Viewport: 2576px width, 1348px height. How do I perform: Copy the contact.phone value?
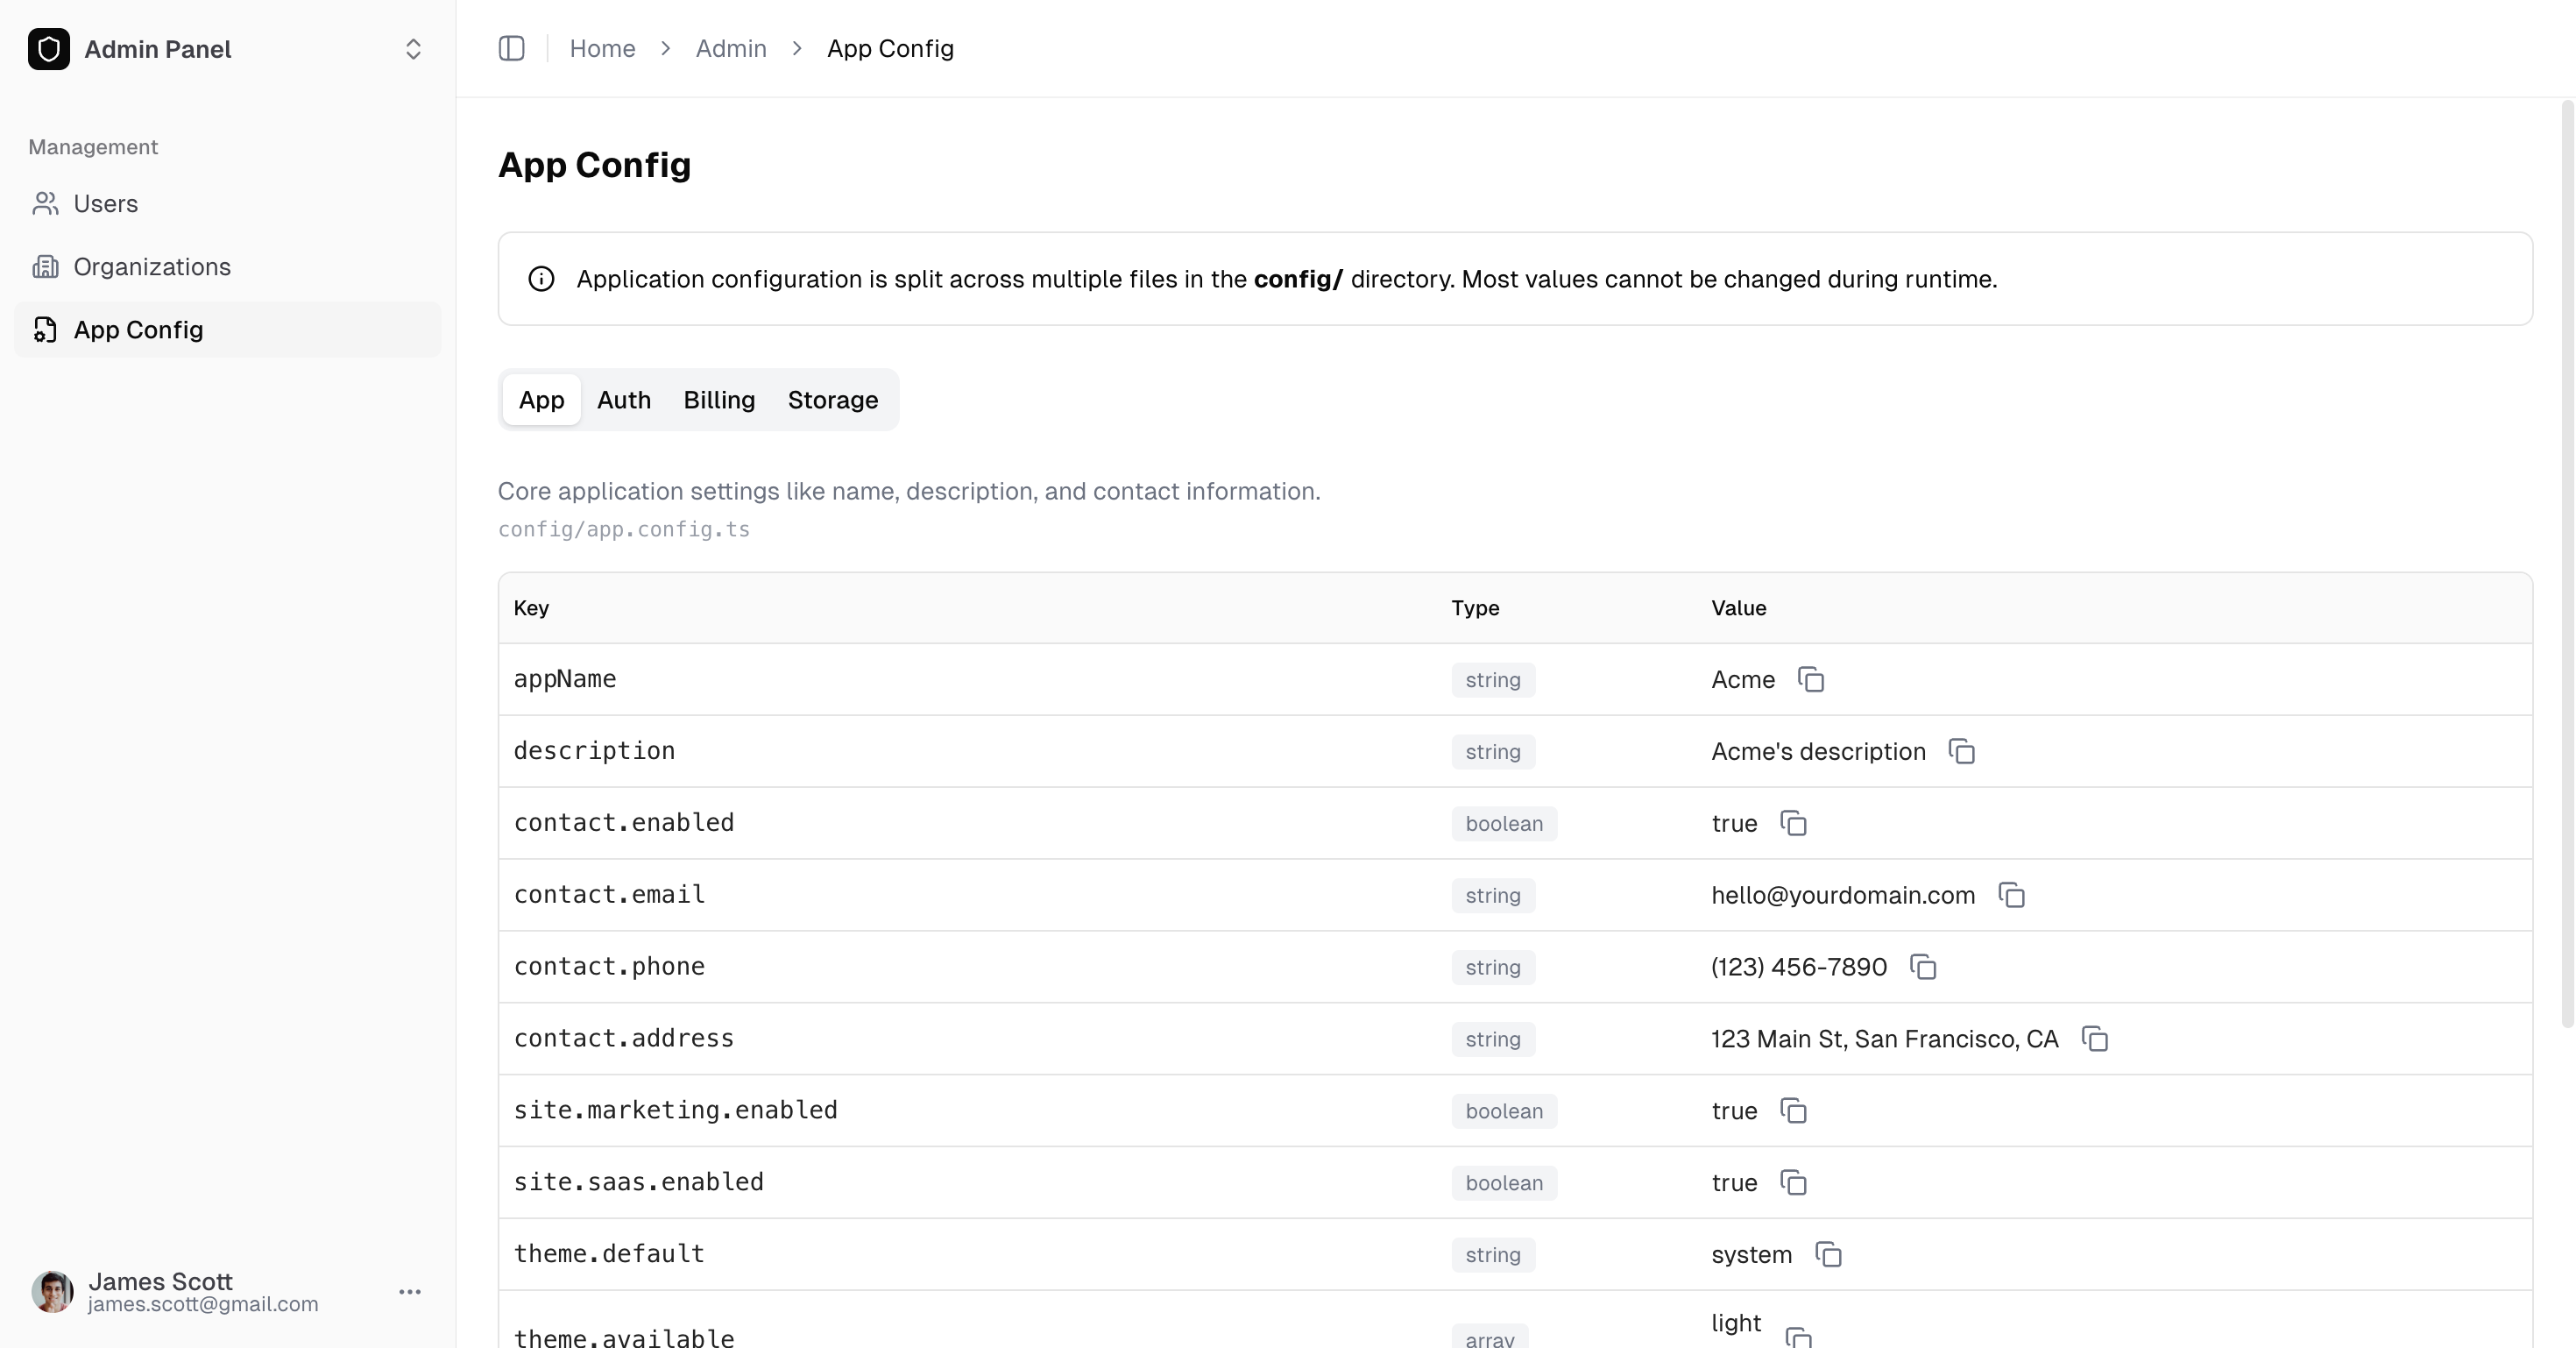[x=1922, y=968]
